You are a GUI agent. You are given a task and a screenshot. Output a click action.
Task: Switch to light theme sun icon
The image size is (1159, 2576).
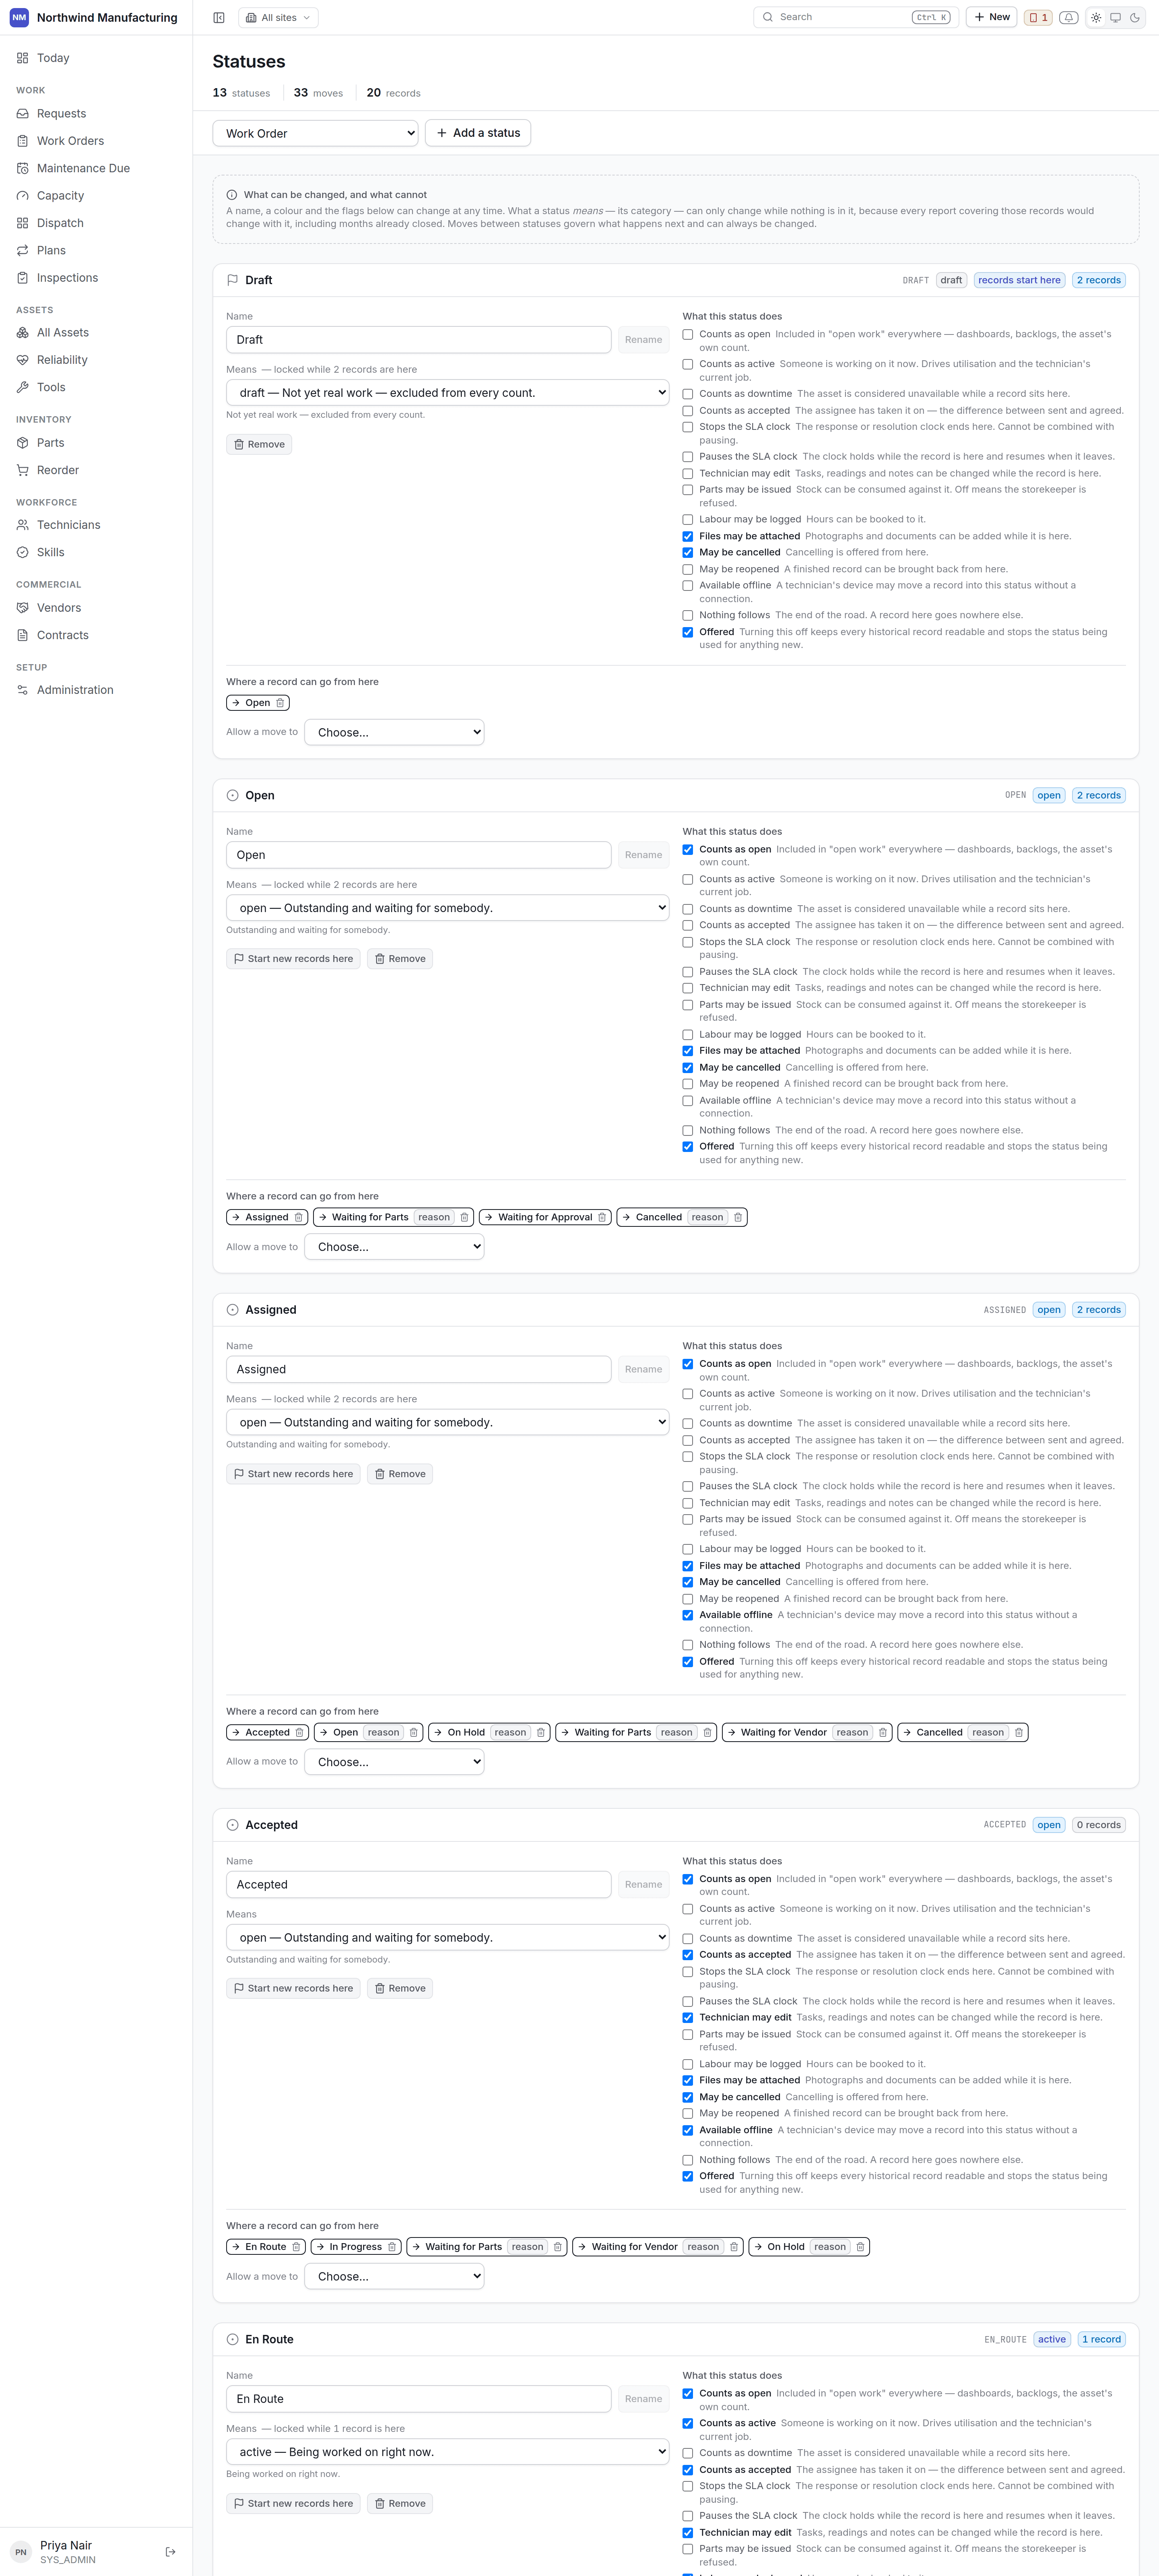tap(1096, 17)
